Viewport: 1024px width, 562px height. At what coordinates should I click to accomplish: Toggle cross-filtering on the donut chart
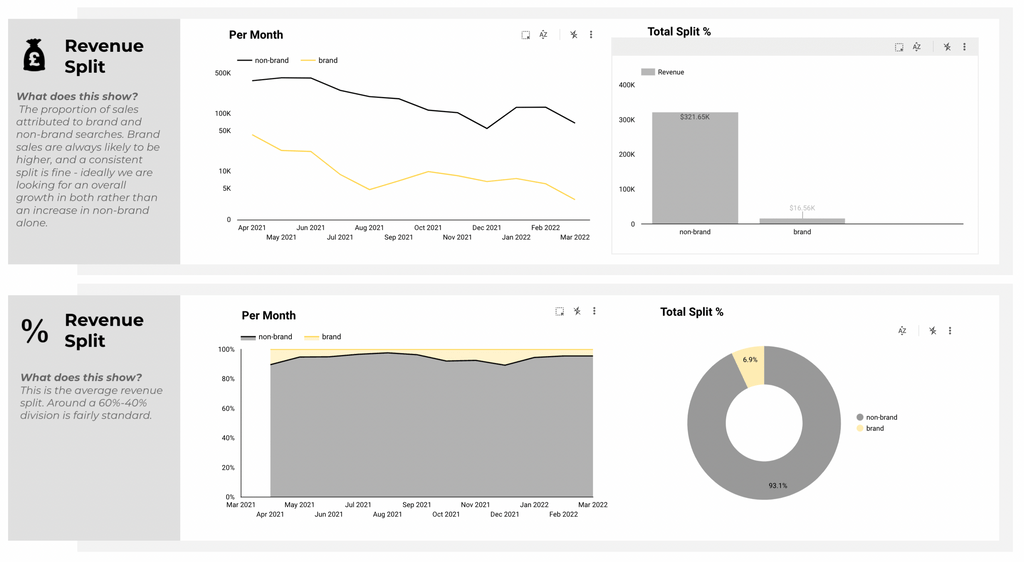click(932, 331)
